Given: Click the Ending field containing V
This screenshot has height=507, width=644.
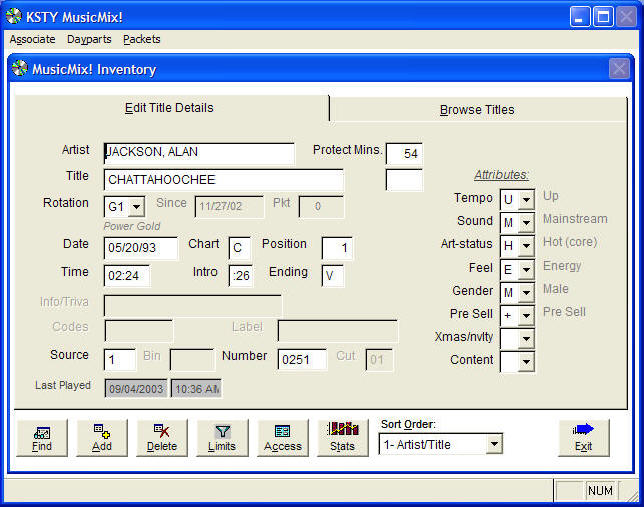Looking at the screenshot, I should coord(333,276).
